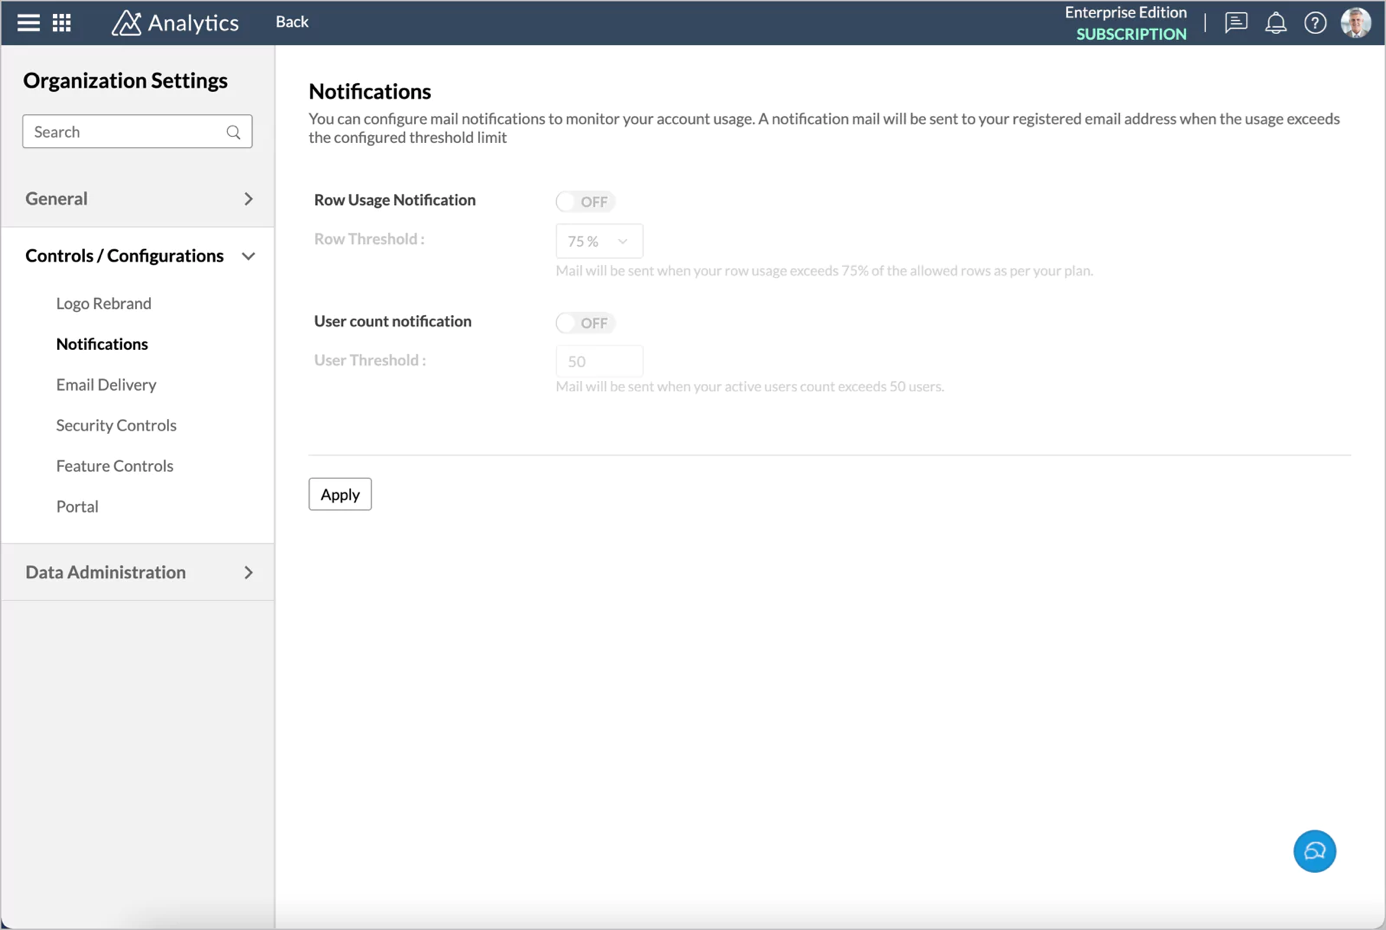Open the hamburger main menu
1386x930 pixels.
tap(28, 22)
